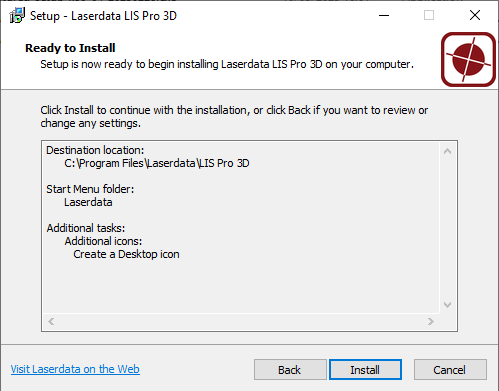Minimize the Setup window
This screenshot has width=499, height=391.
point(384,15)
